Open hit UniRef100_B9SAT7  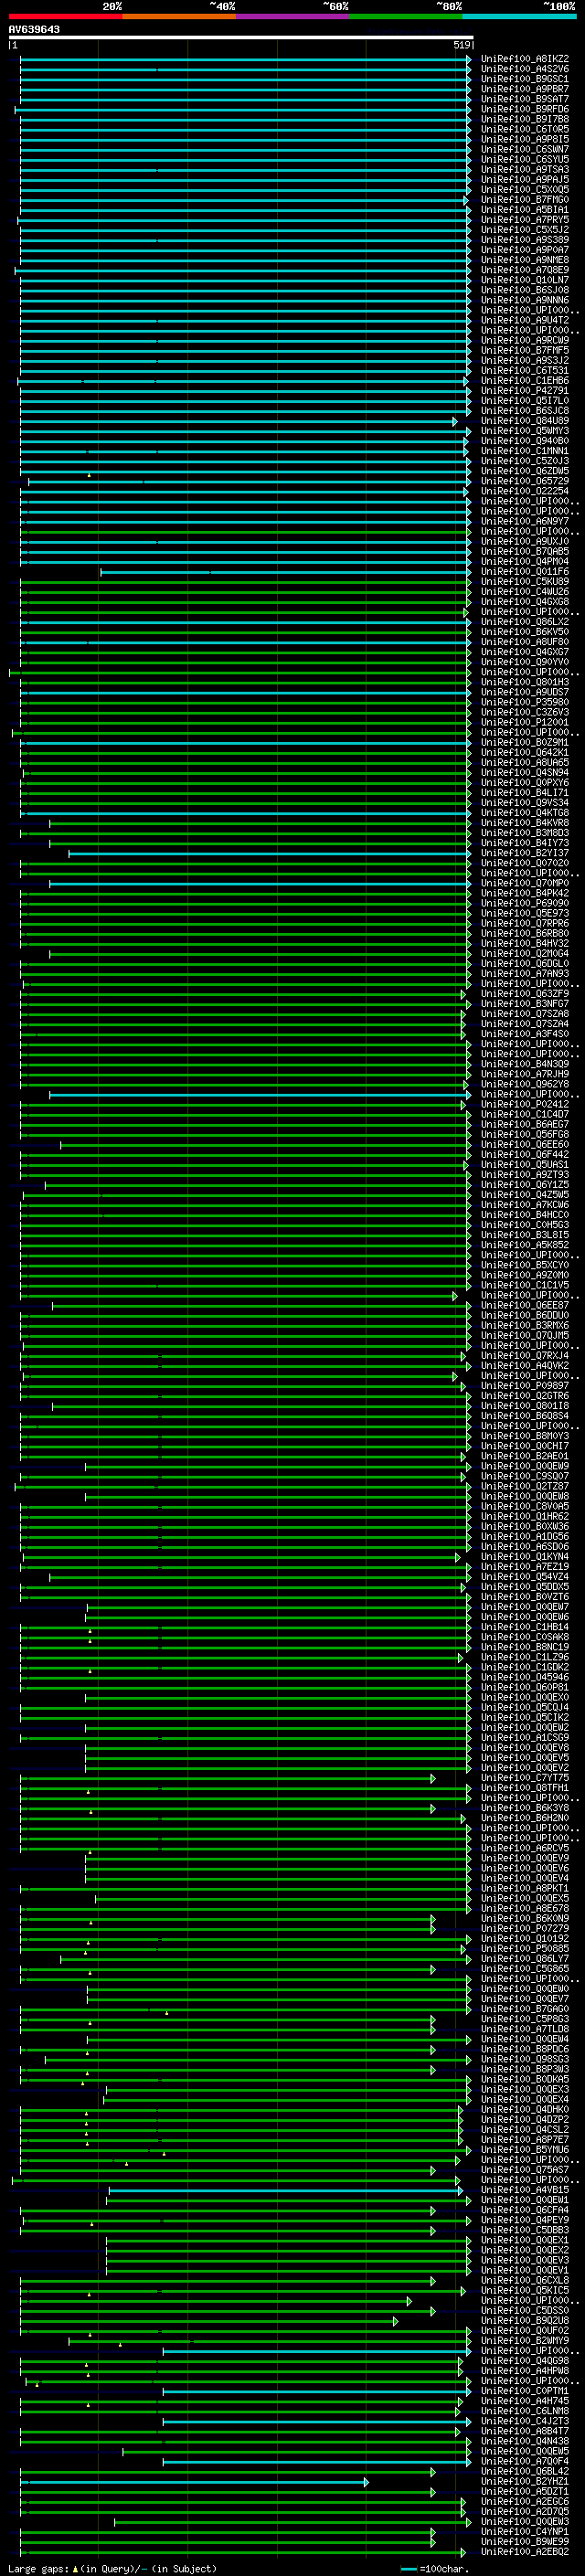[x=525, y=99]
